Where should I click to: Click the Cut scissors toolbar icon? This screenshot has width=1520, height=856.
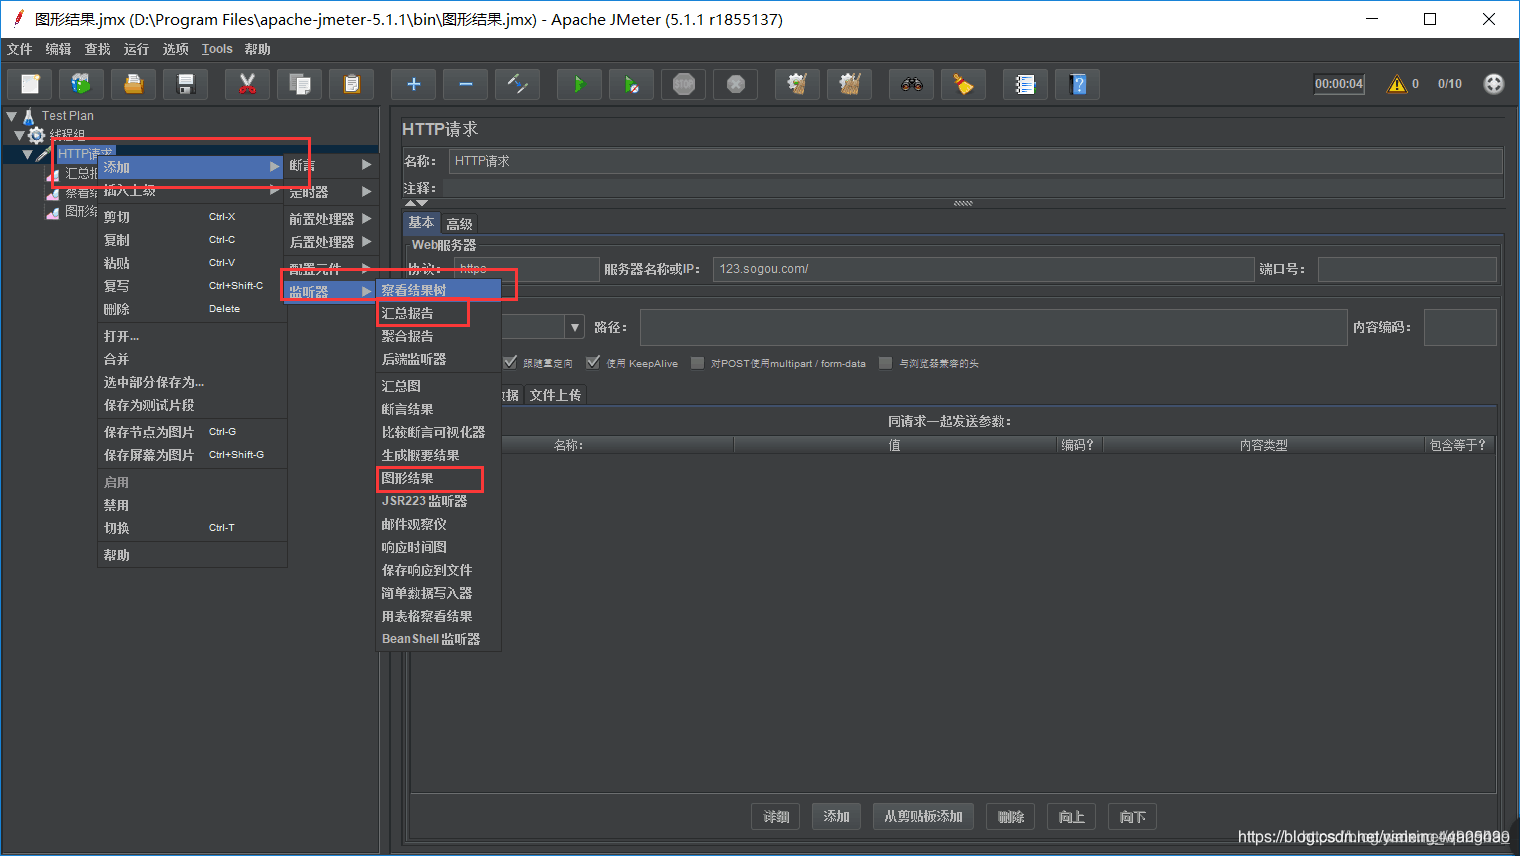247,85
